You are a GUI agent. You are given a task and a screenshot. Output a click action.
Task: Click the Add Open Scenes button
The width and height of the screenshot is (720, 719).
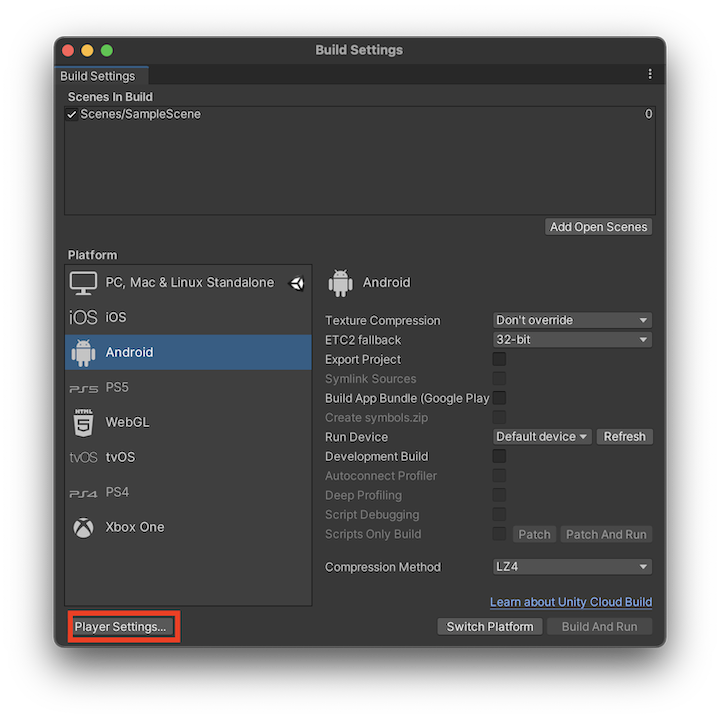(598, 227)
